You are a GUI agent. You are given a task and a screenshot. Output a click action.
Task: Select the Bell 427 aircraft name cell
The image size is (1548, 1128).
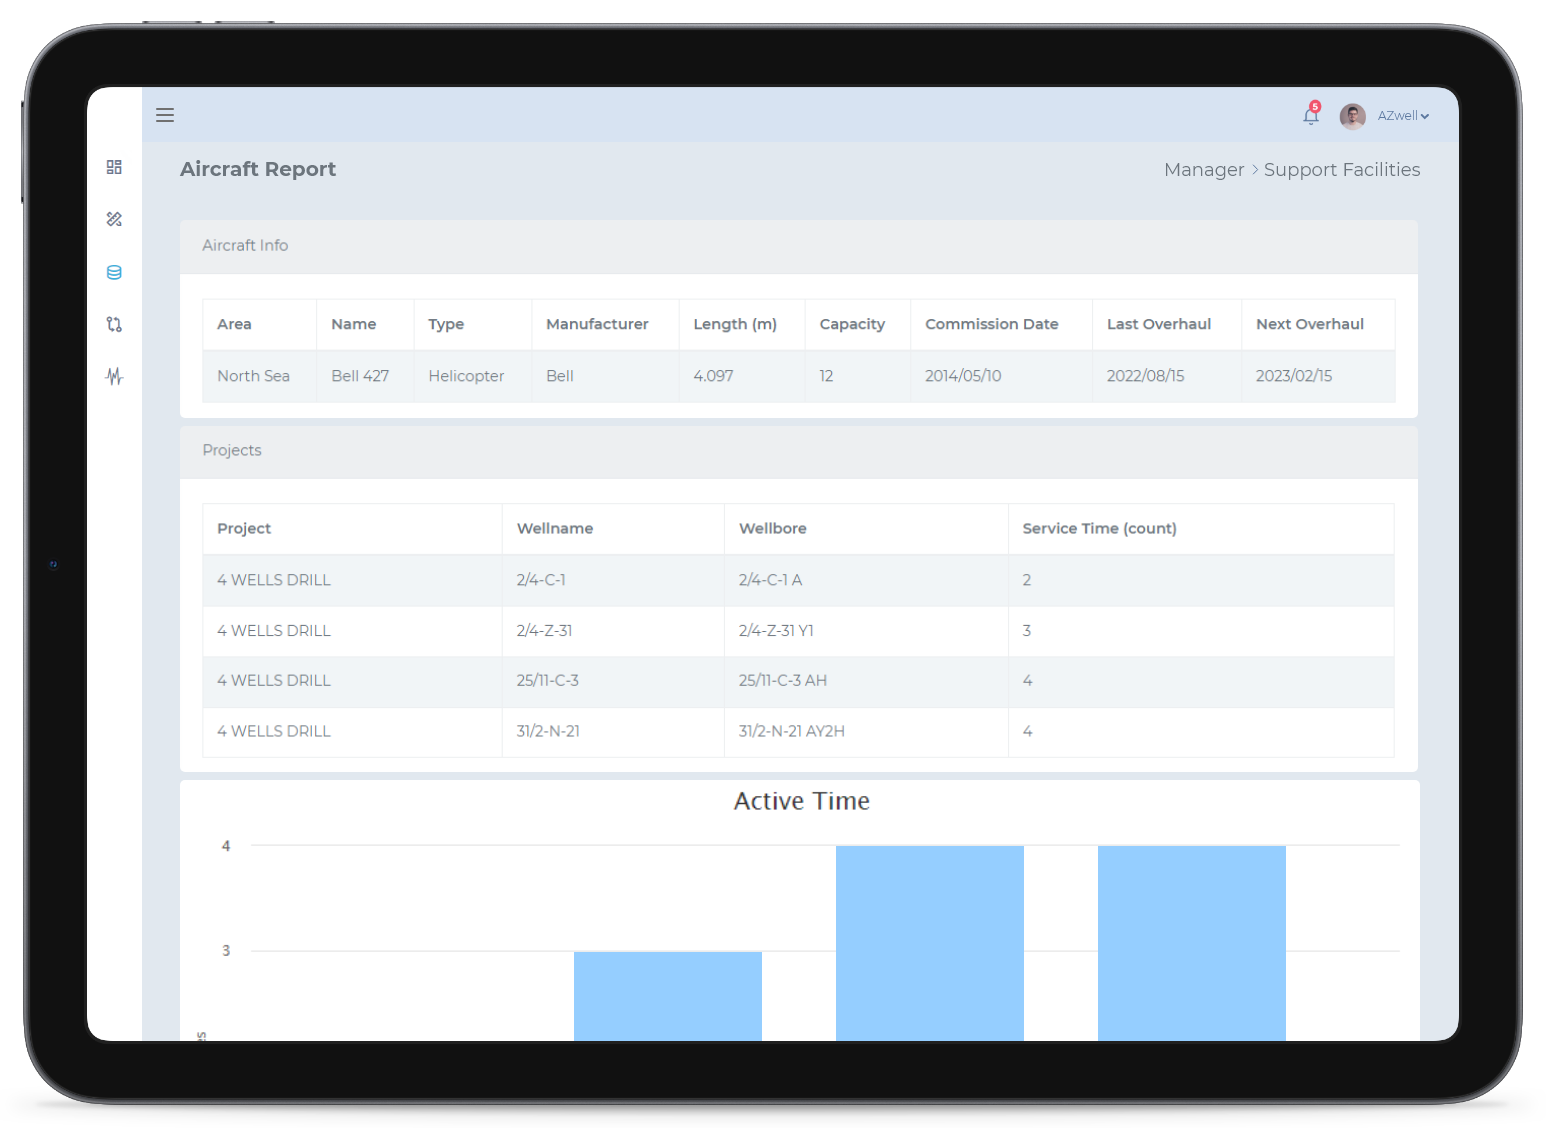[360, 376]
